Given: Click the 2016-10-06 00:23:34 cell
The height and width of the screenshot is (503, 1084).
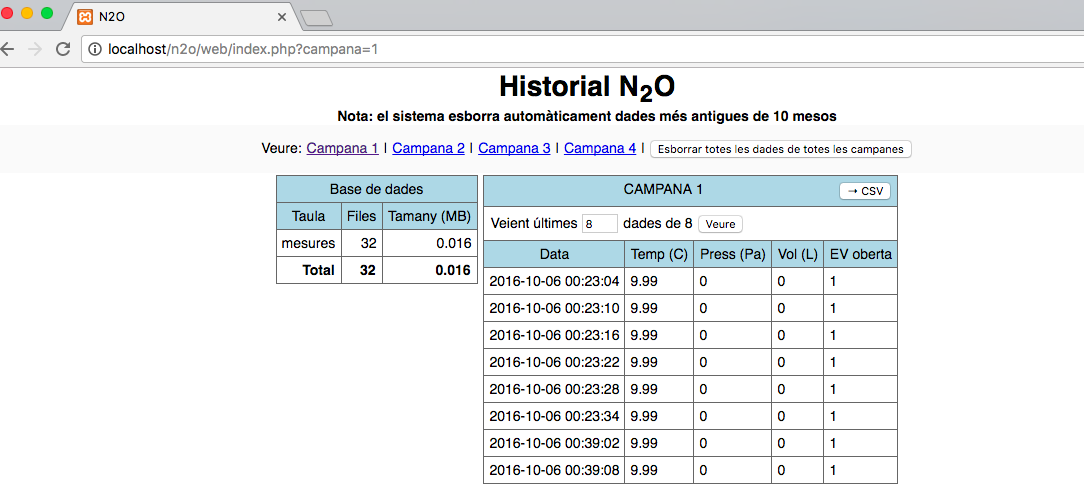Looking at the screenshot, I should pyautogui.click(x=554, y=416).
